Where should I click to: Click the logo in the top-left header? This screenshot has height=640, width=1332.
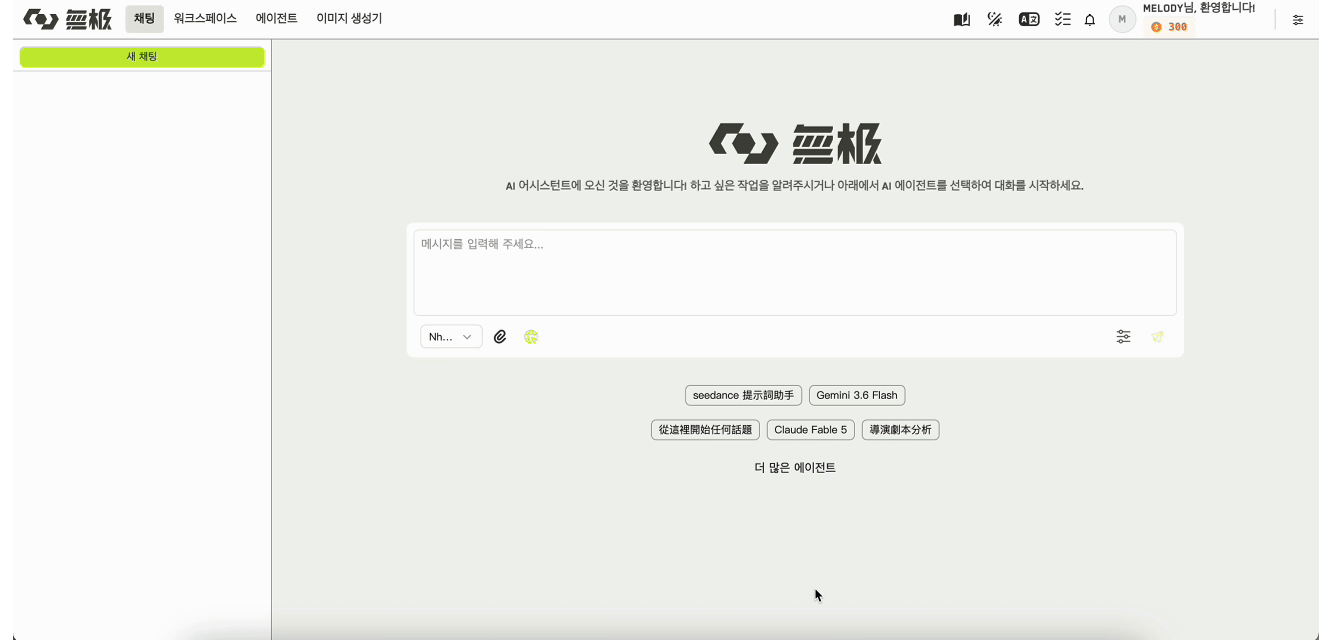pyautogui.click(x=68, y=19)
